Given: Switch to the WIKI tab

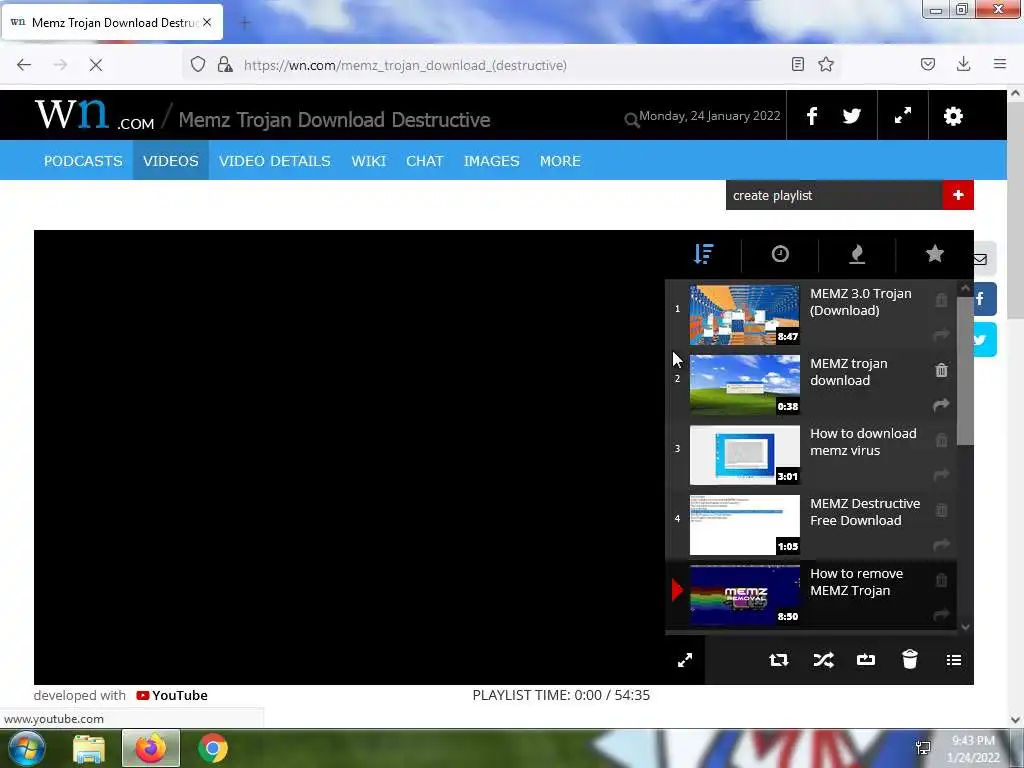Looking at the screenshot, I should (x=368, y=161).
